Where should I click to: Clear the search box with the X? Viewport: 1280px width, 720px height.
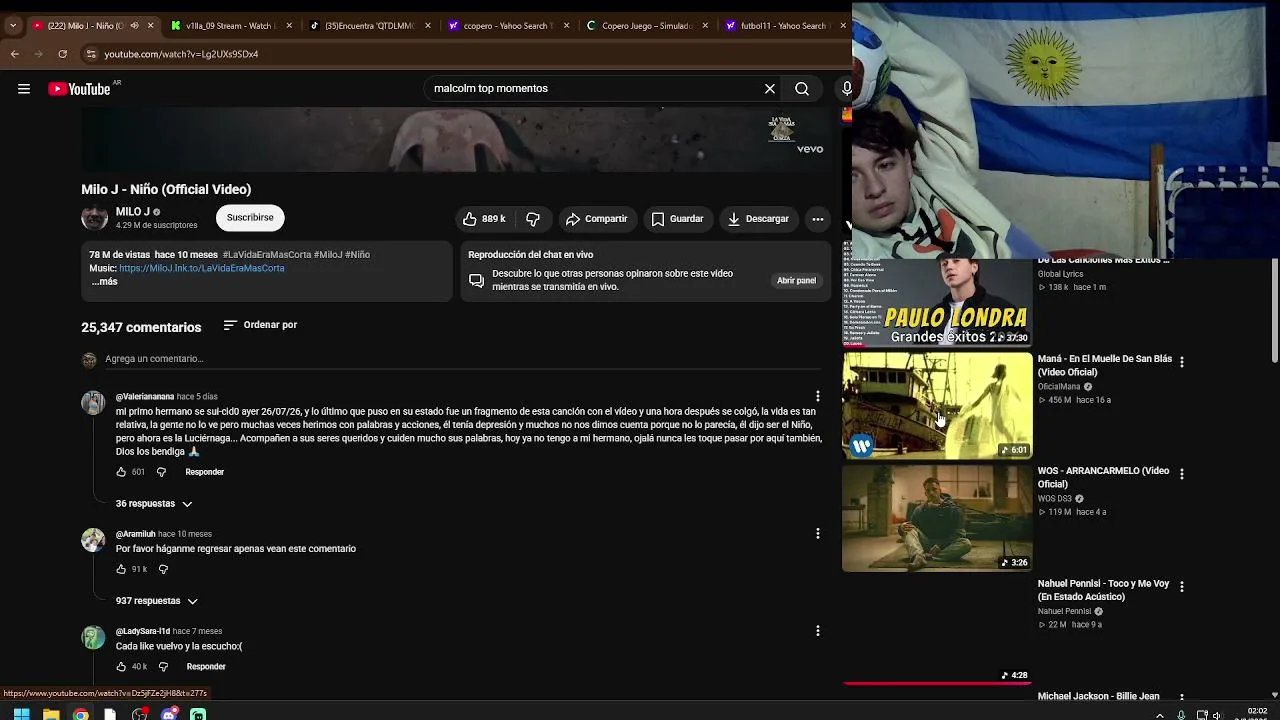tap(770, 89)
